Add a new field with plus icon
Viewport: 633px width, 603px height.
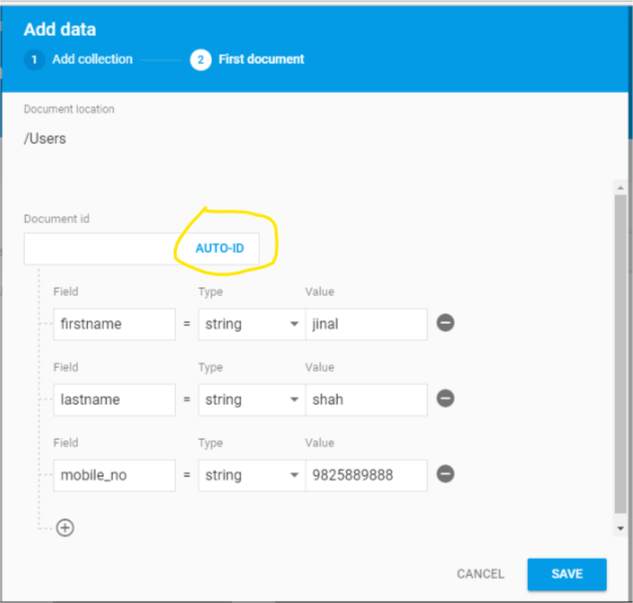65,527
